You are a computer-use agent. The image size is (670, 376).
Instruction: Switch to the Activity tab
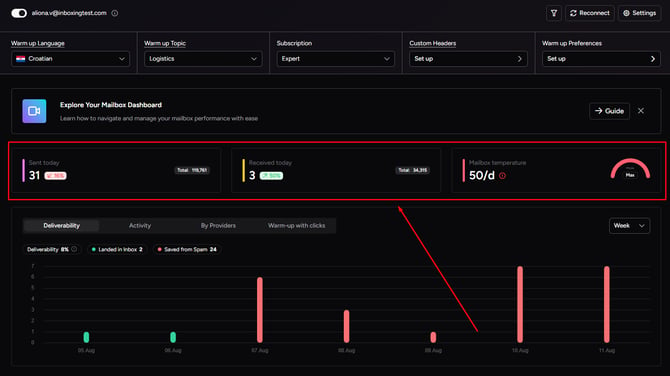coord(140,226)
